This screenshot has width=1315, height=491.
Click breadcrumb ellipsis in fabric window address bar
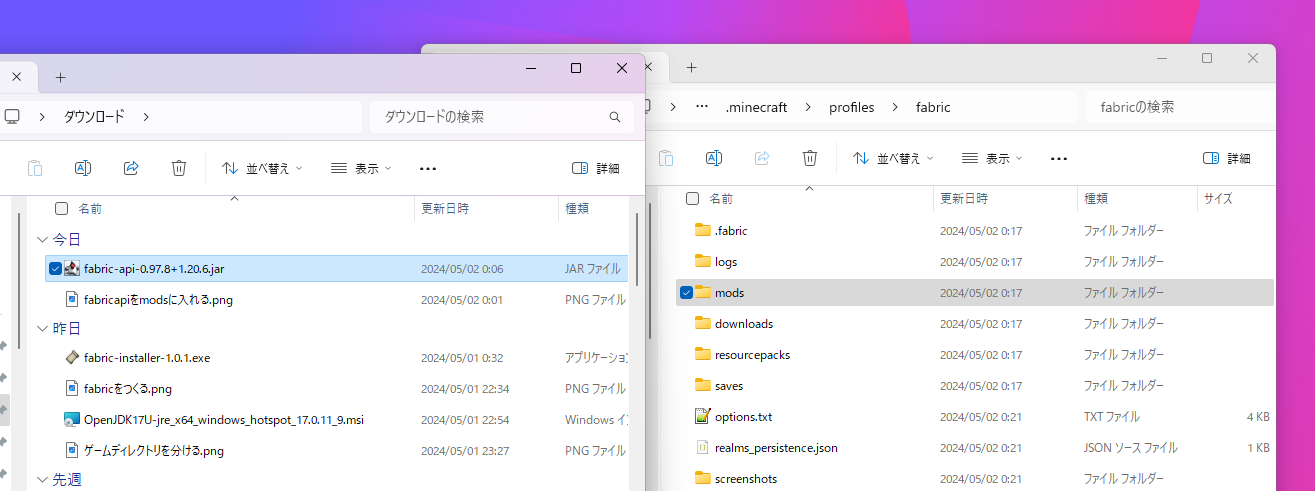(702, 107)
